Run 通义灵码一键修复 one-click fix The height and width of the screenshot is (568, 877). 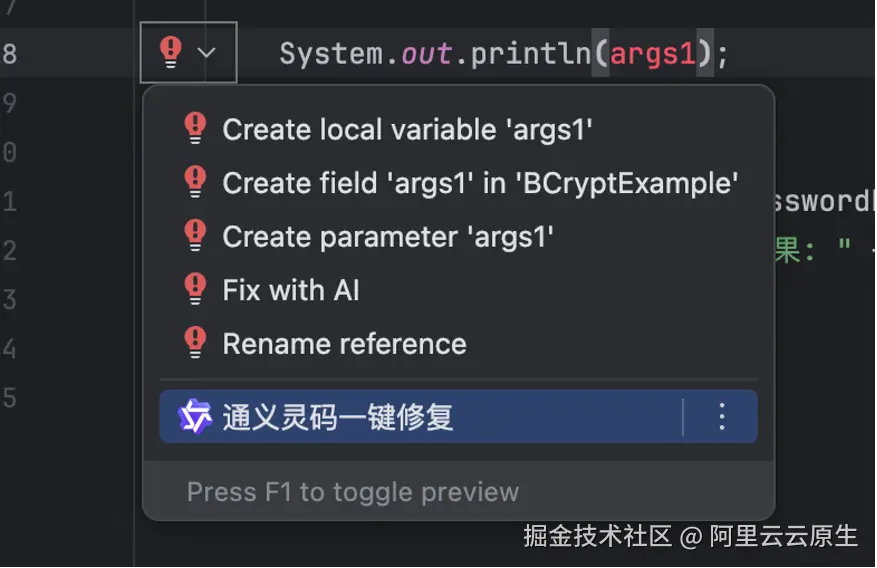click(x=338, y=416)
